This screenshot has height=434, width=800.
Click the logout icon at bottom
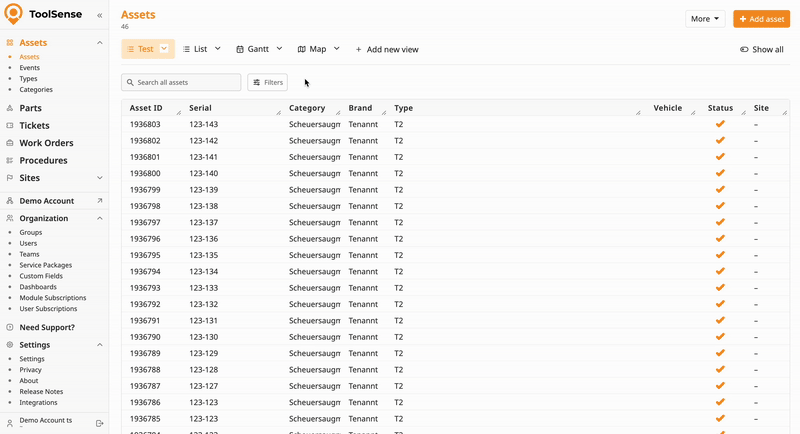click(99, 423)
